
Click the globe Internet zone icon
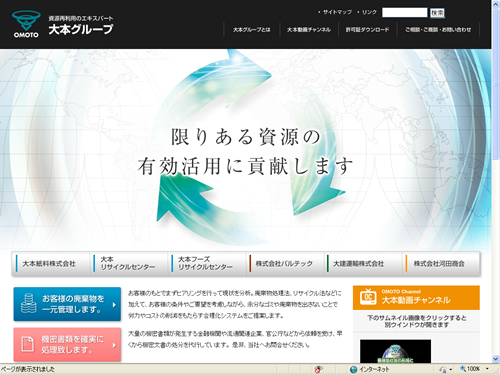353,369
